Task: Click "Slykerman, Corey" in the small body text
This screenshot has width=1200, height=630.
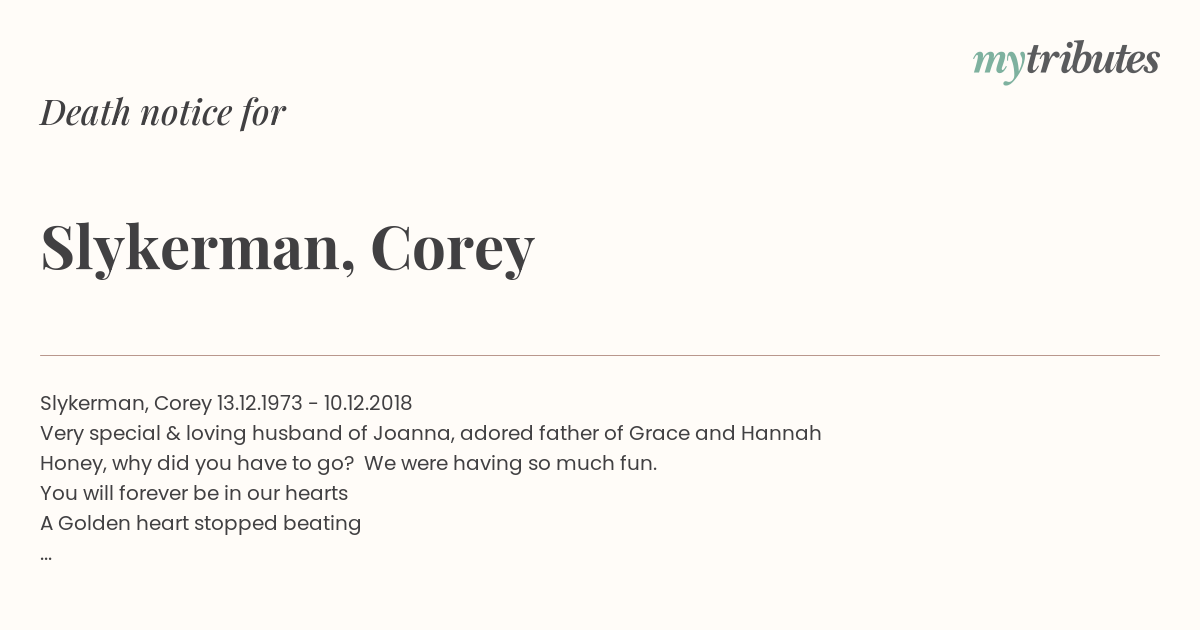Action: 125,404
